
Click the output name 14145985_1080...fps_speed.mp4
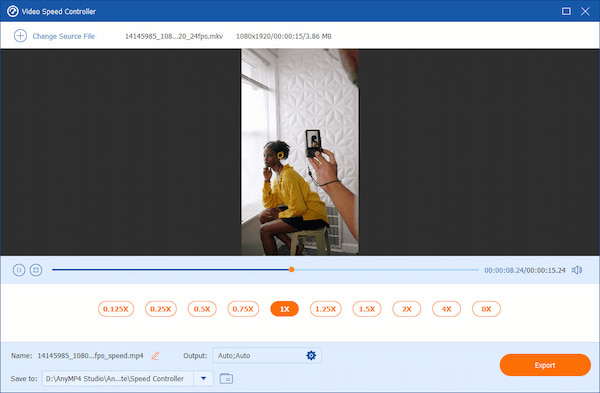coord(90,355)
